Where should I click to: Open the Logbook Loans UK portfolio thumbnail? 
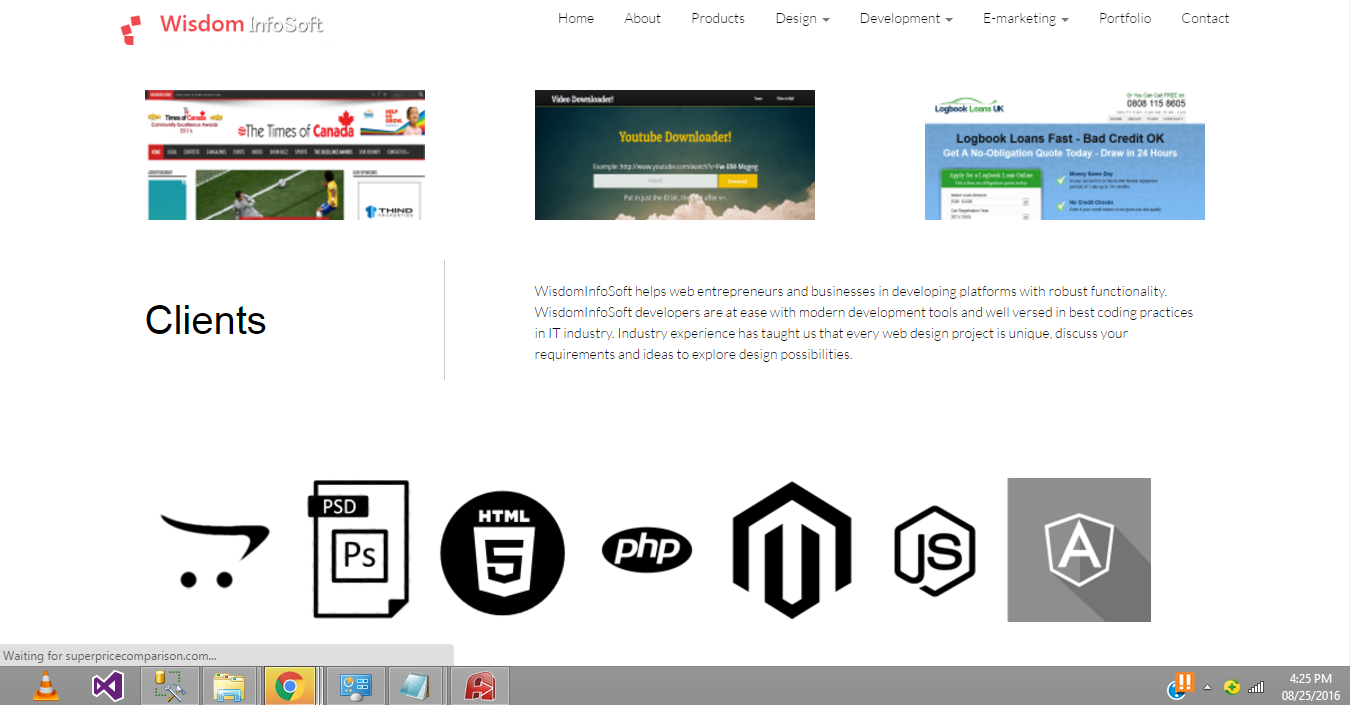(1065, 155)
